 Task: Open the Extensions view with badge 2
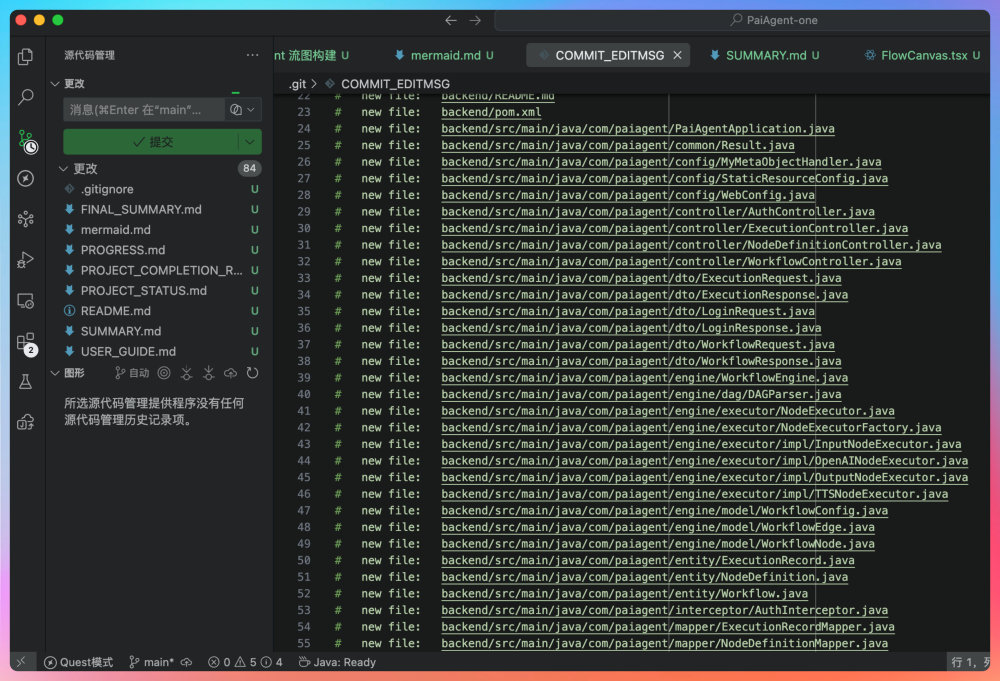click(x=26, y=342)
